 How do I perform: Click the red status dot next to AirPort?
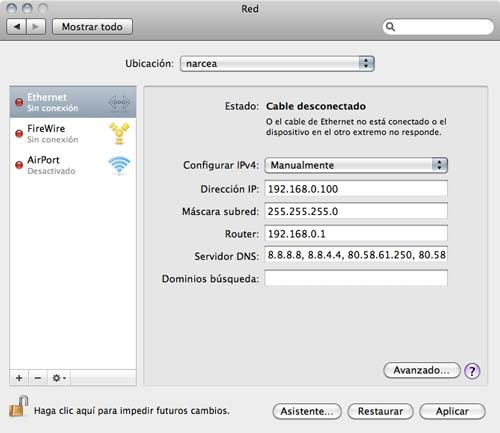19,165
